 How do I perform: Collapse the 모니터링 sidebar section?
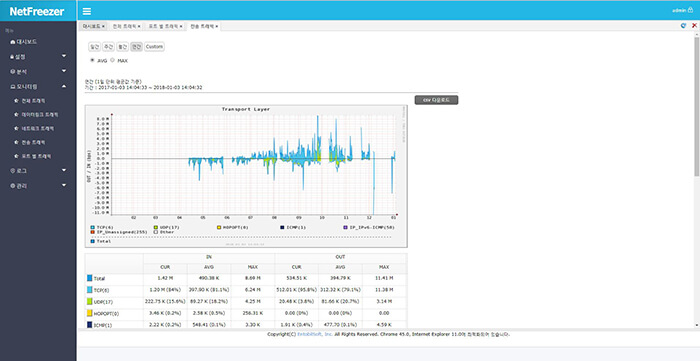tap(64, 86)
